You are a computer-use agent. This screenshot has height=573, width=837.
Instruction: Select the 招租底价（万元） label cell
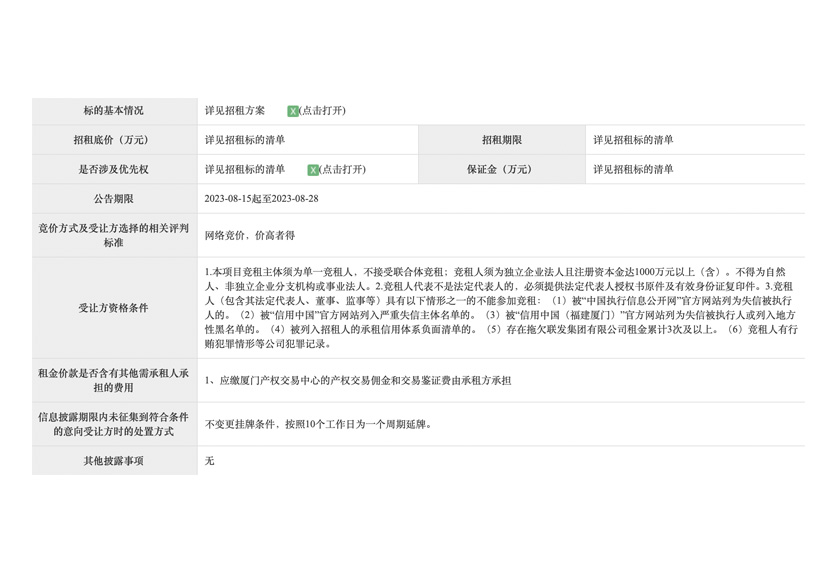tap(114, 140)
